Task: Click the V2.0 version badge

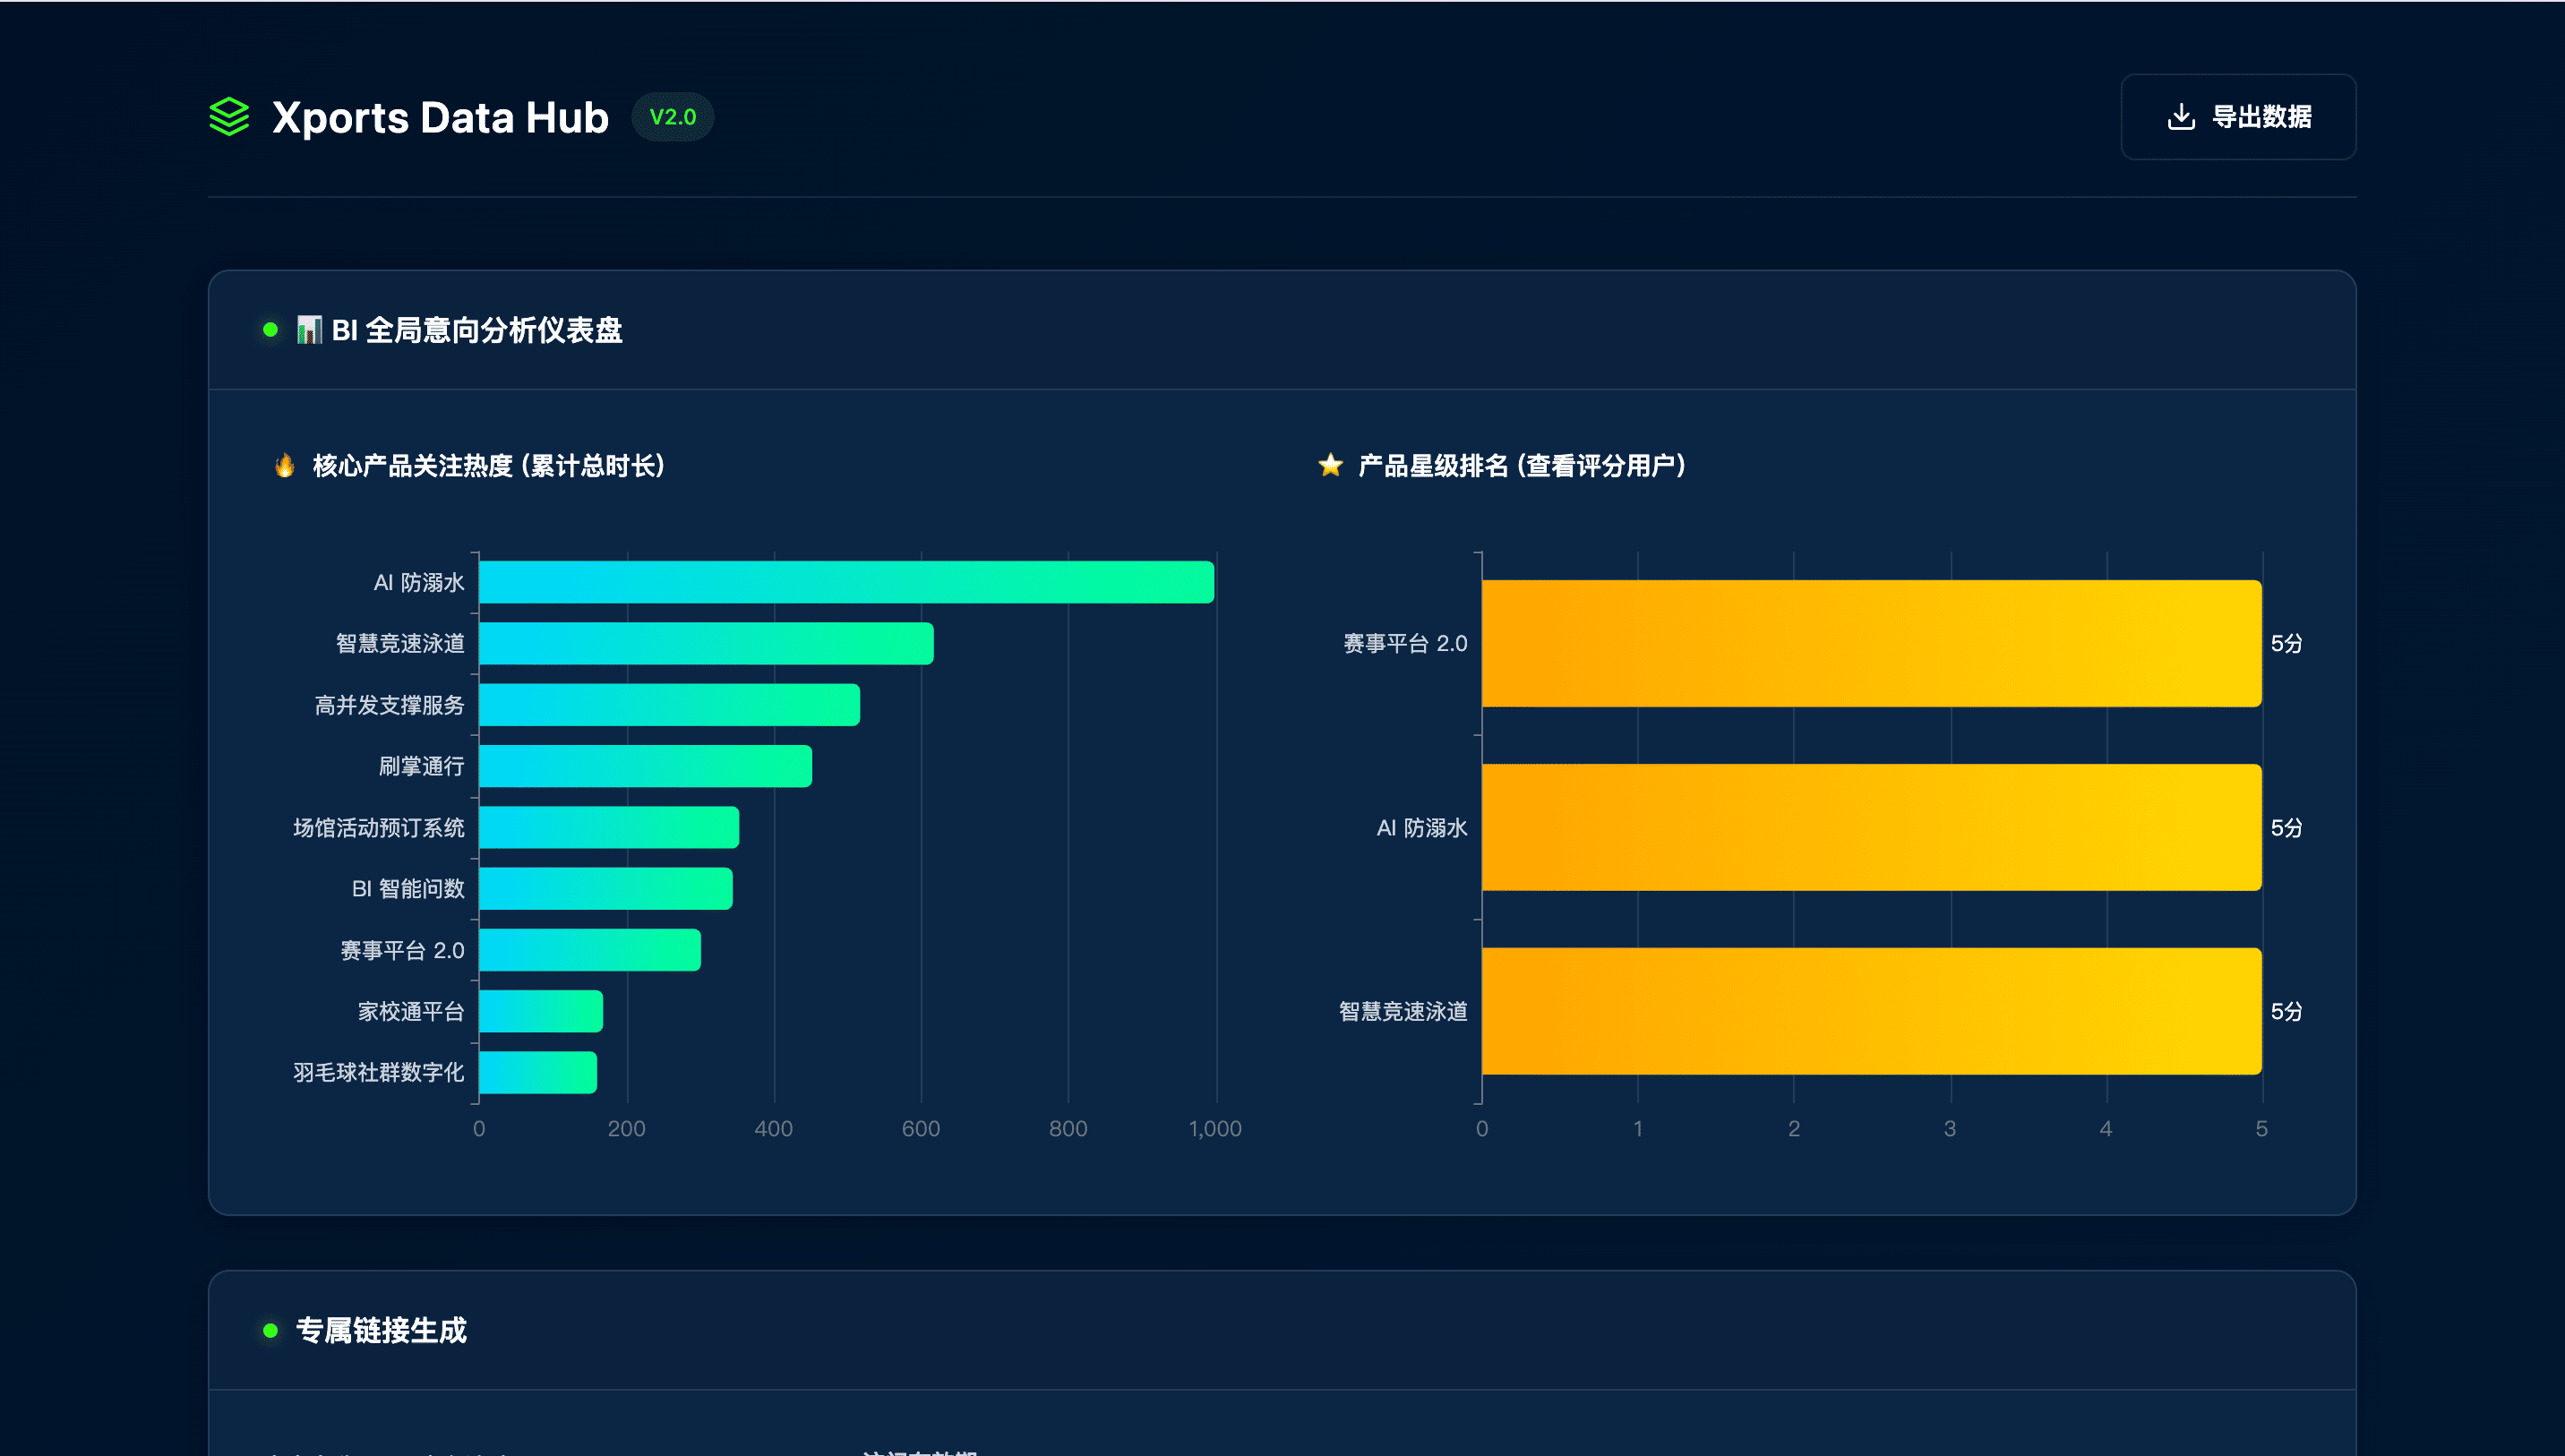Action: (672, 117)
